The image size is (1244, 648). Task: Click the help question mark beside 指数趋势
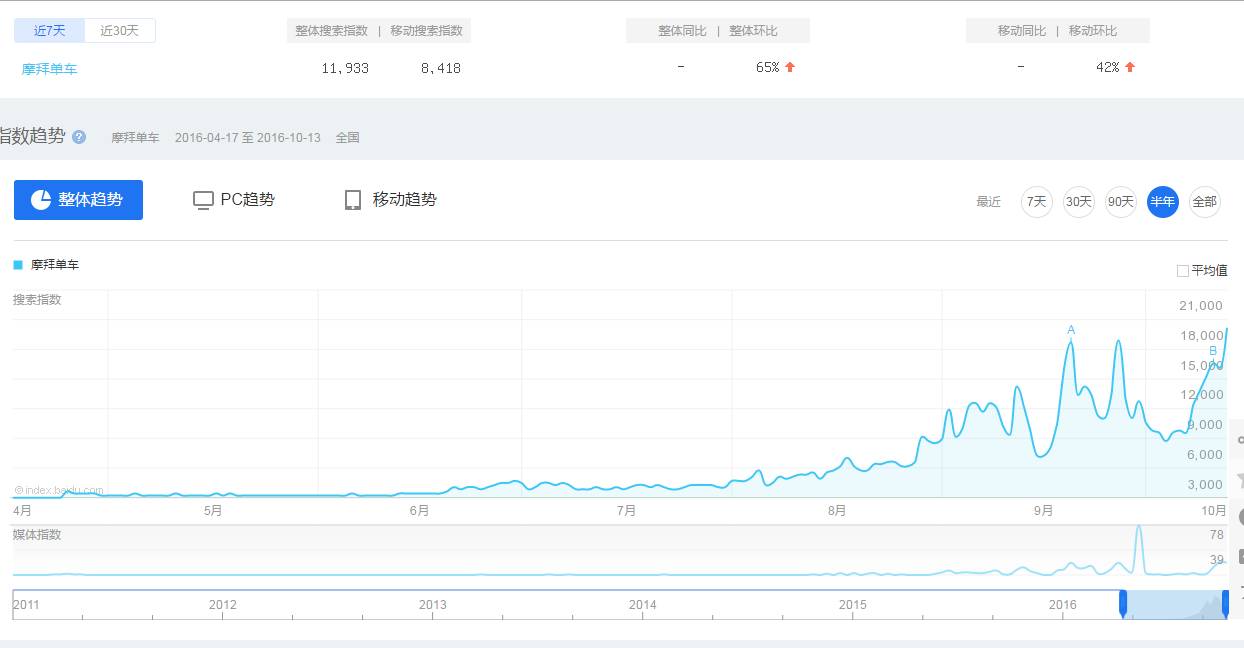[x=79, y=137]
